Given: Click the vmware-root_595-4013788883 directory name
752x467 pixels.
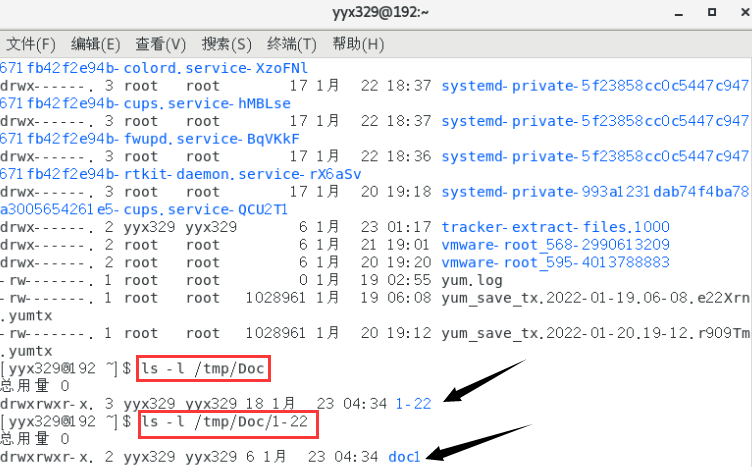Looking at the screenshot, I should pyautogui.click(x=555, y=262).
